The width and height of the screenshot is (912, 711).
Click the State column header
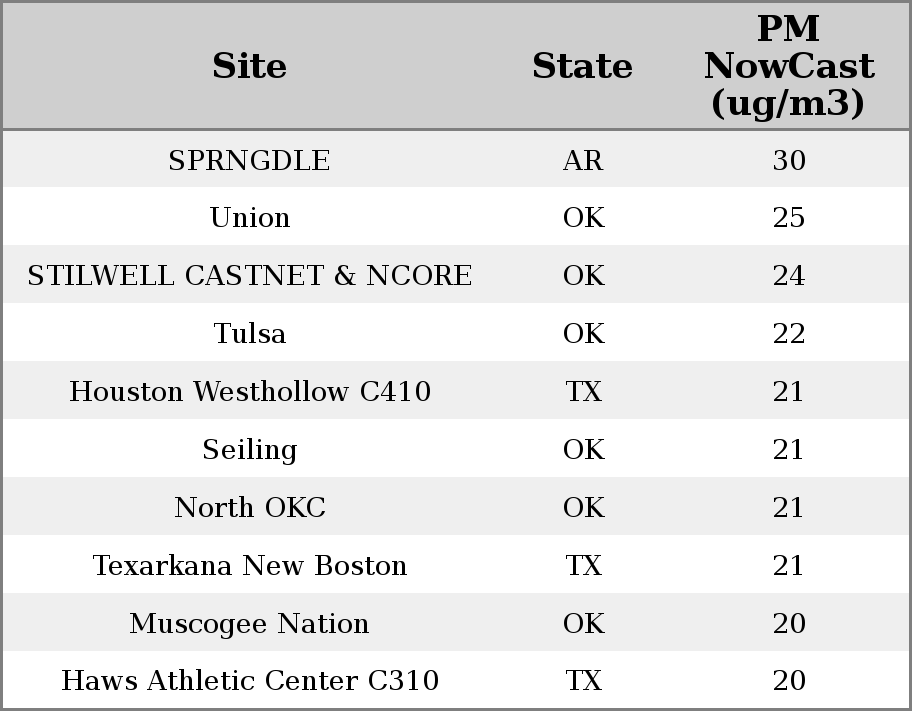click(582, 66)
